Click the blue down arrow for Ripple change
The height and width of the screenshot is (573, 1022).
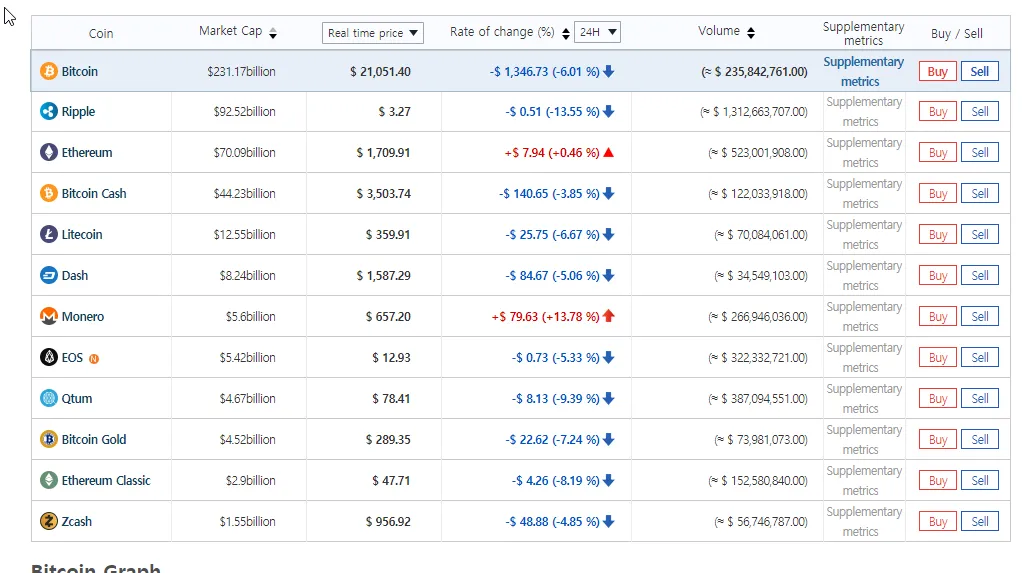point(609,111)
